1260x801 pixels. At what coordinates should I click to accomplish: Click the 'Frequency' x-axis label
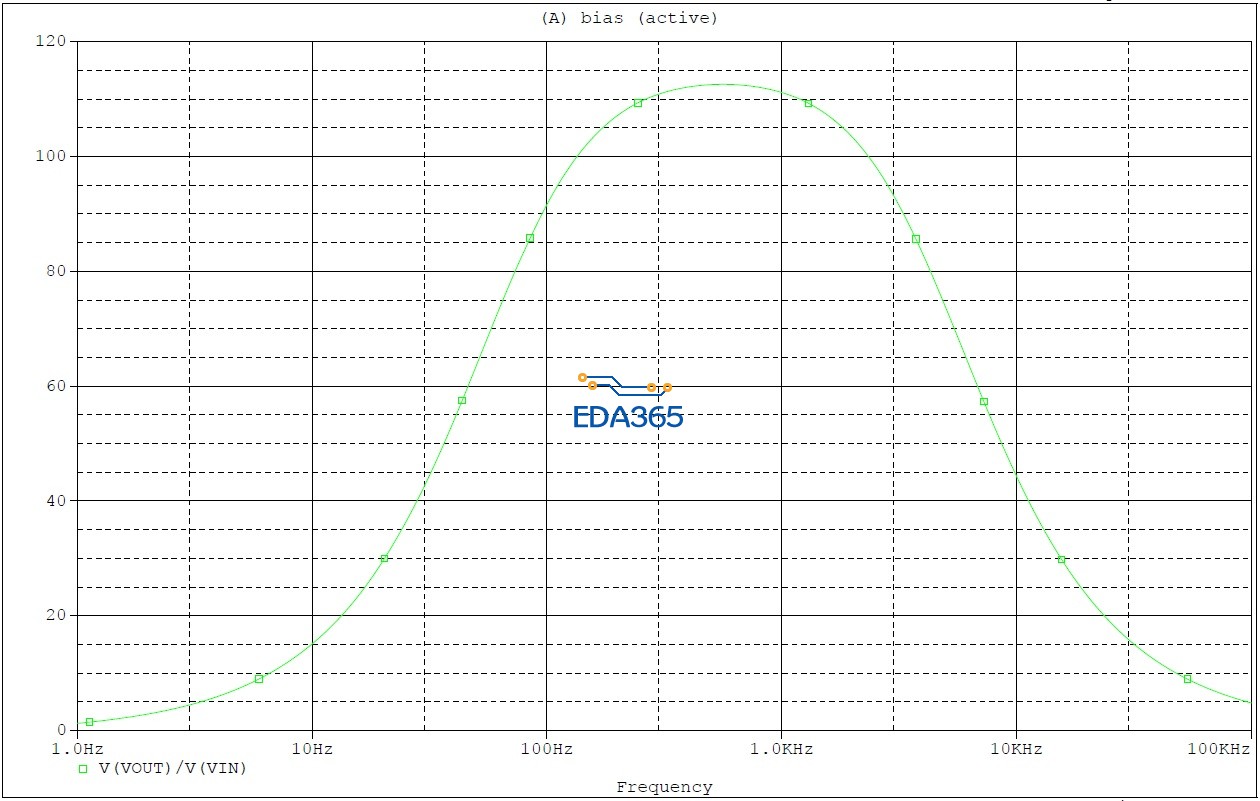point(664,787)
